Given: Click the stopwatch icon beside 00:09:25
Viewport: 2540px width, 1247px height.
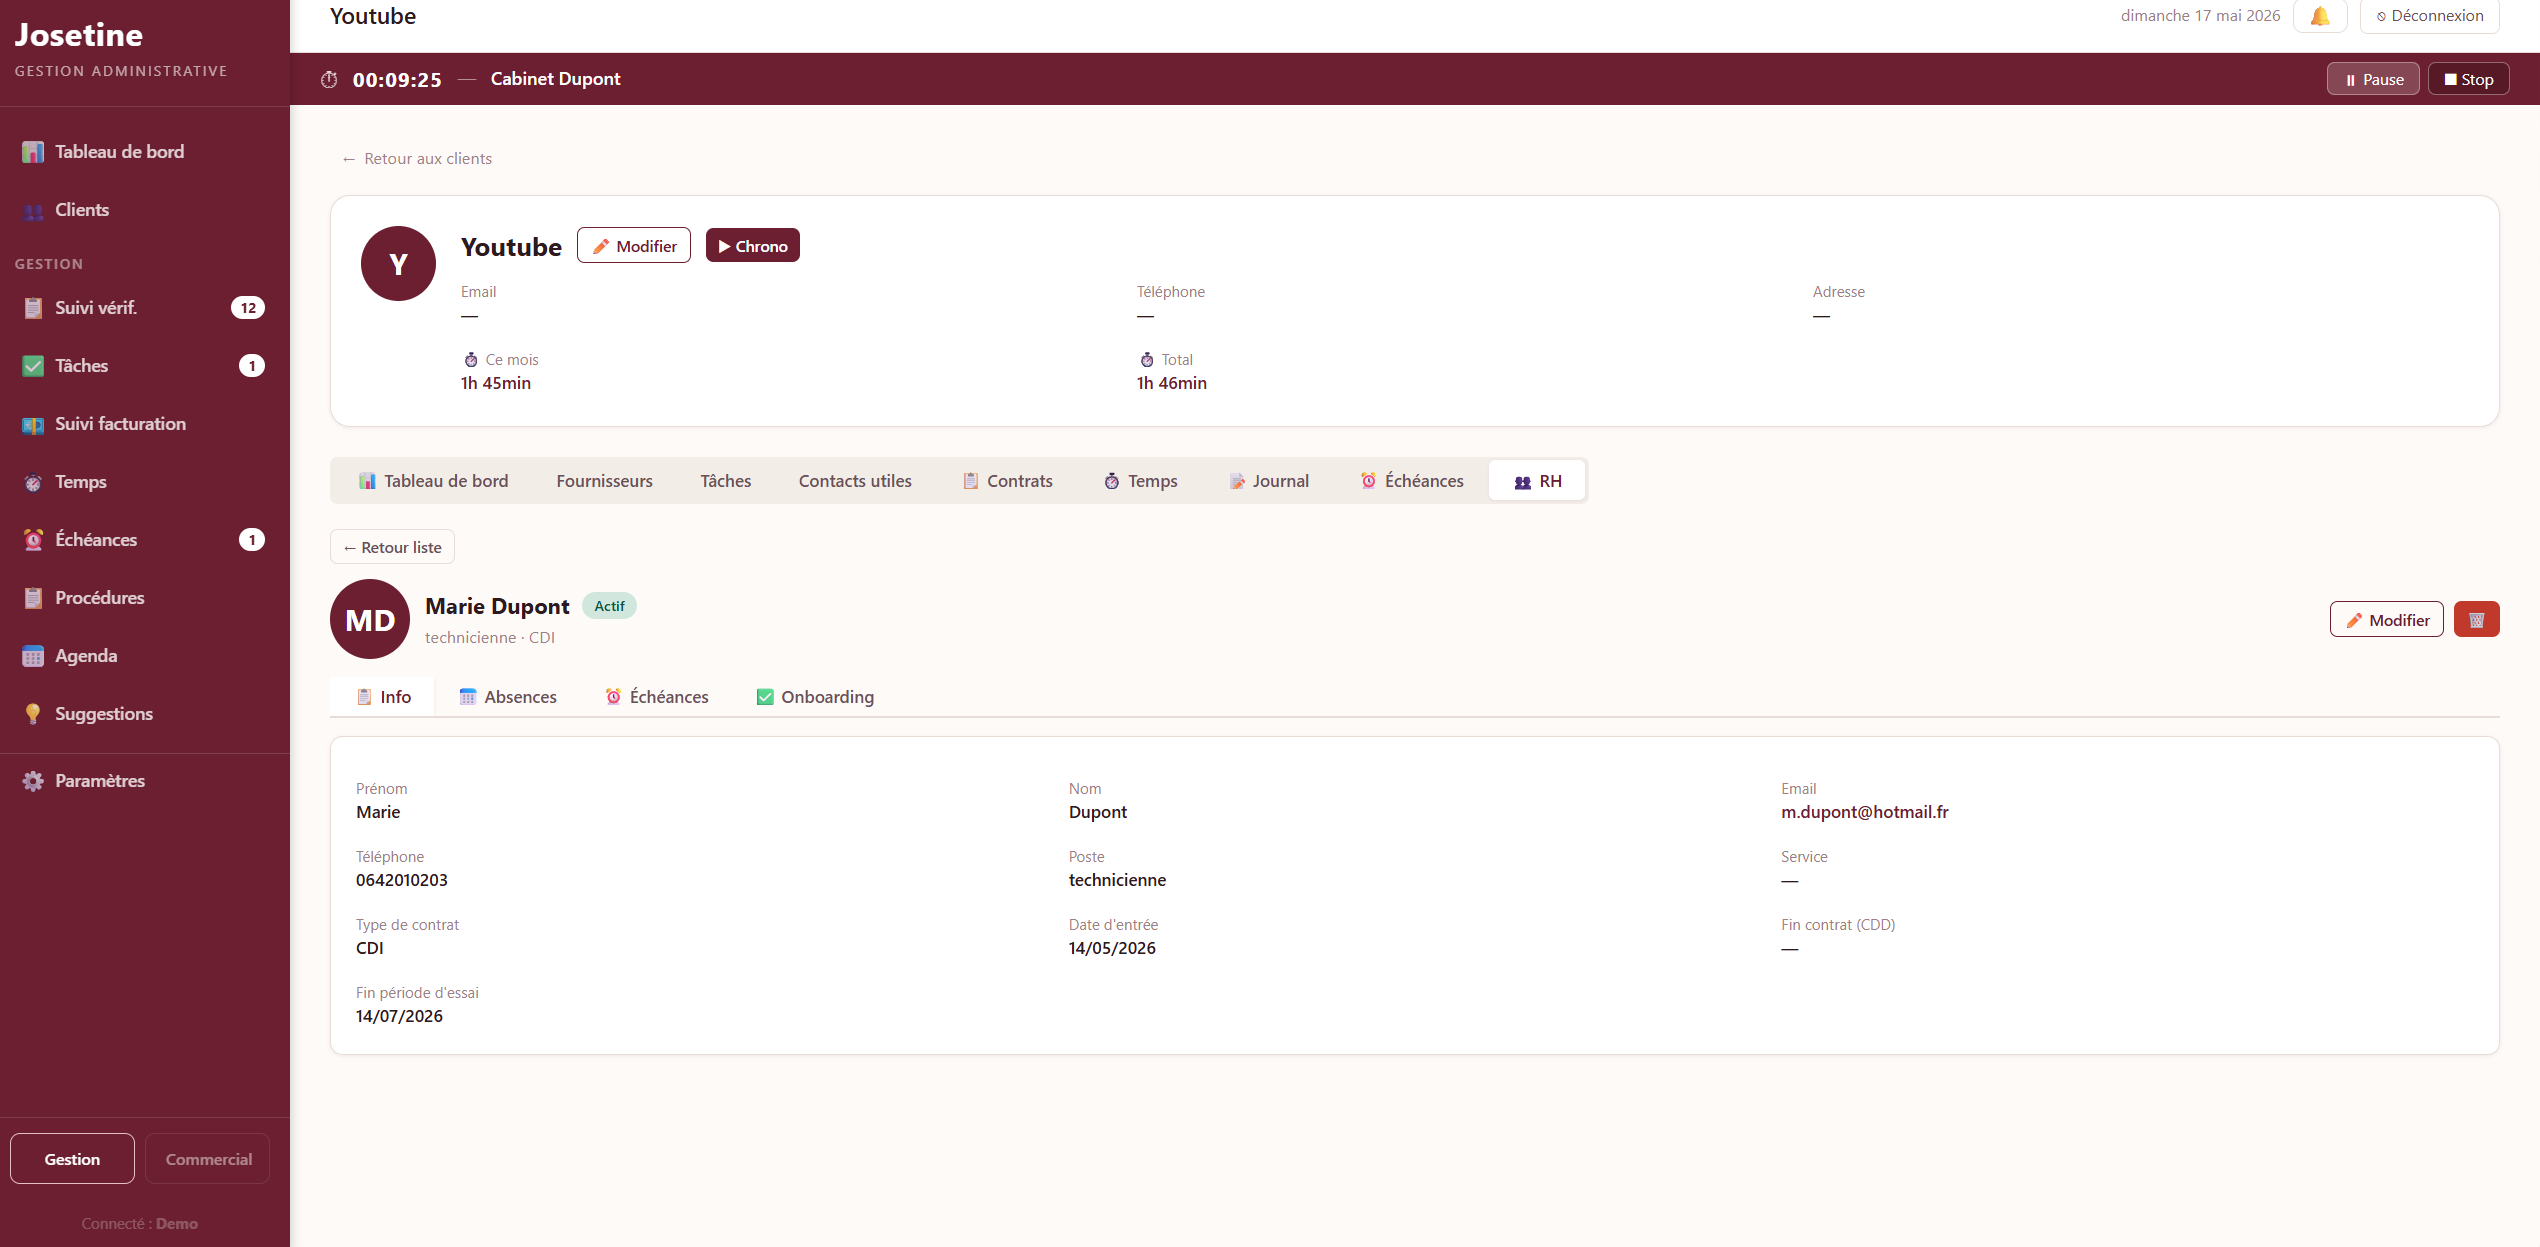Looking at the screenshot, I should 329,79.
